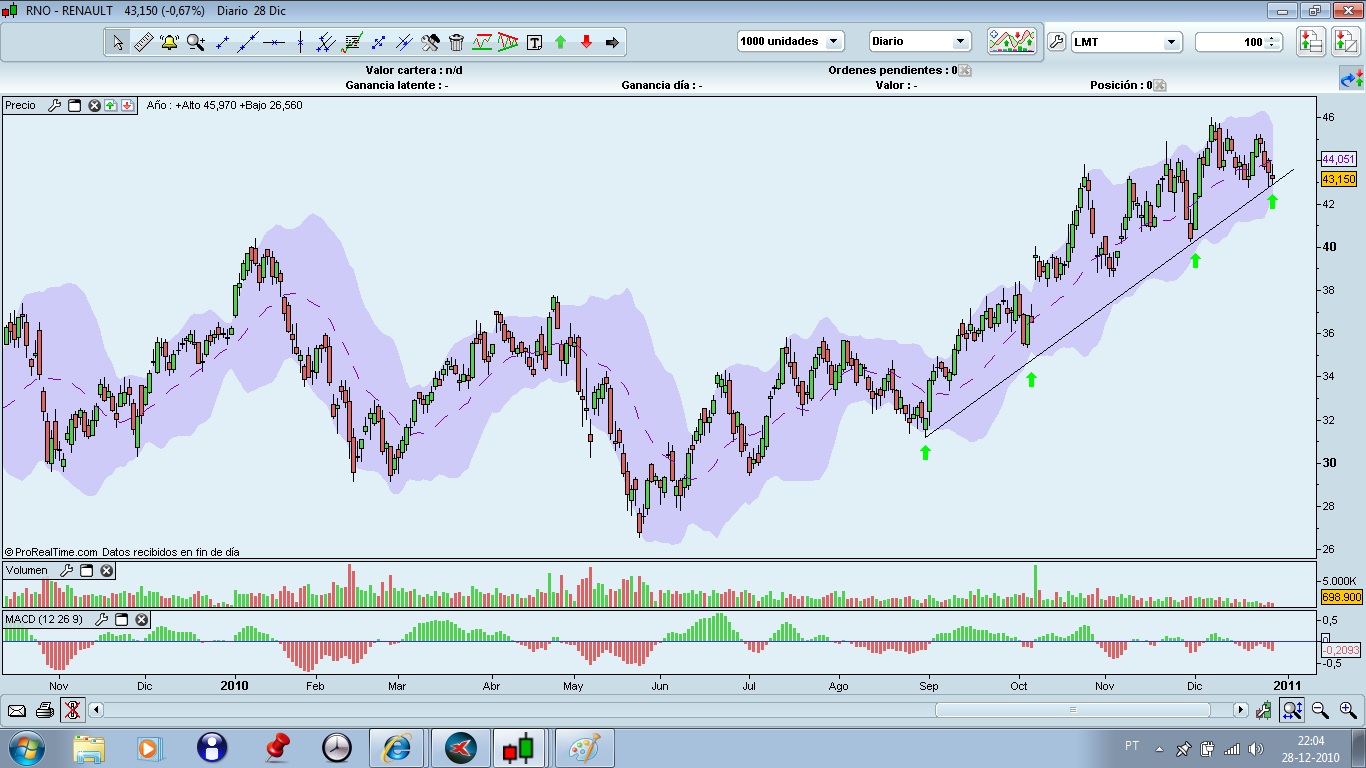Activate the magnifier zoom tool
Screen dimensions: 1366x768
pyautogui.click(x=195, y=42)
